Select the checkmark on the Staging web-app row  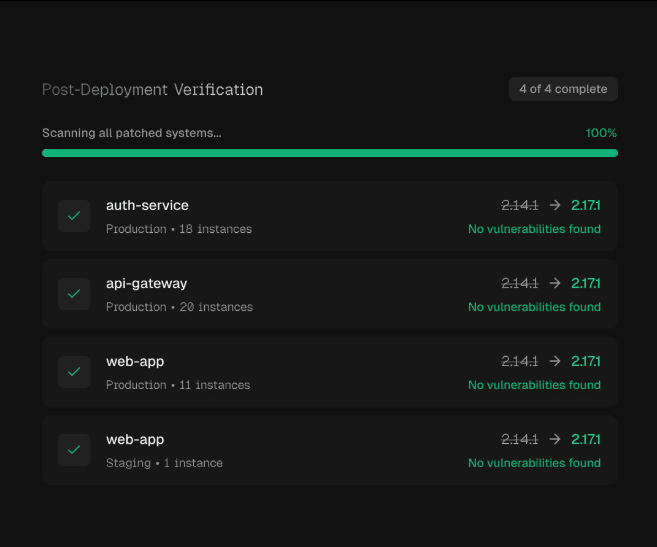click(74, 450)
